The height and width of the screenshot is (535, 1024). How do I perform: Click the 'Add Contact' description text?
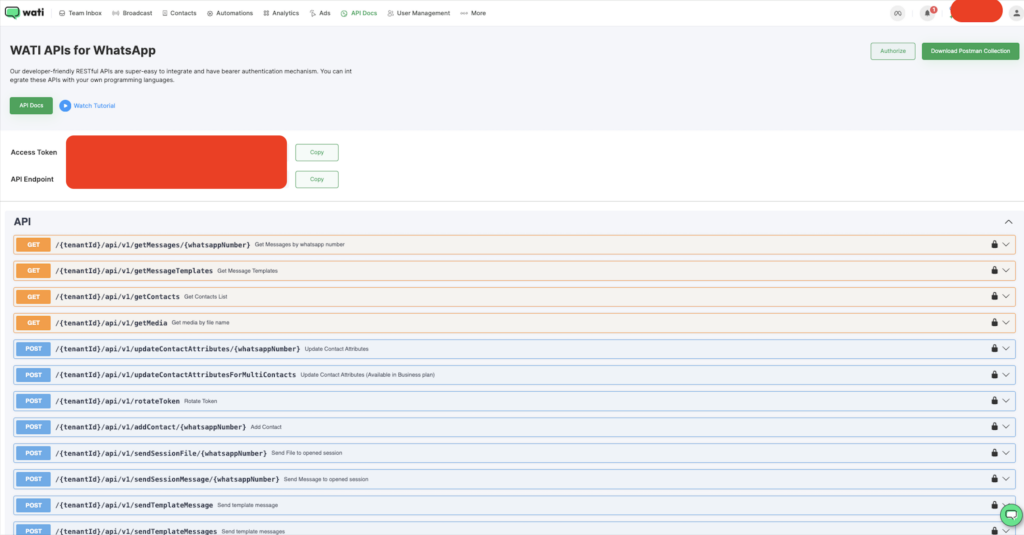click(266, 427)
